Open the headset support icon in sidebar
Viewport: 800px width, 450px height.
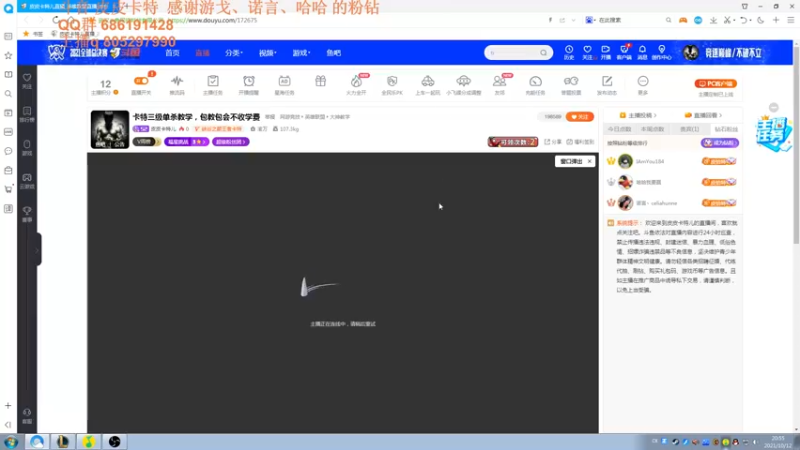[x=27, y=415]
